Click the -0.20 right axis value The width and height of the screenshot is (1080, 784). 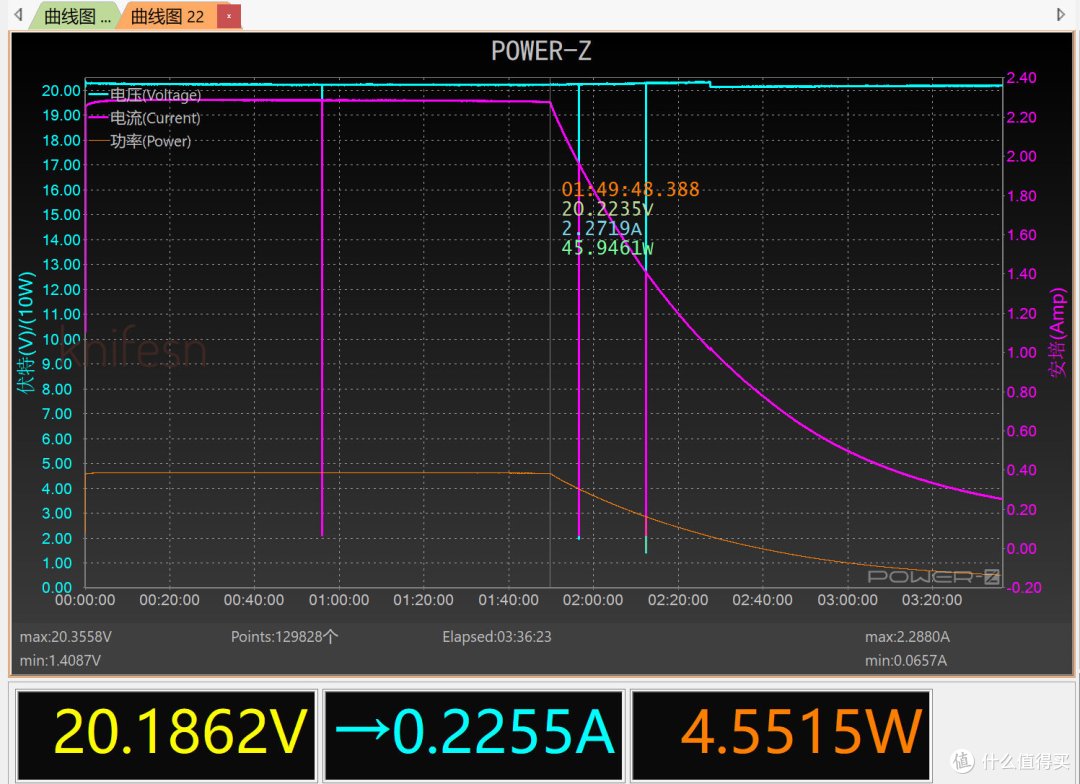click(x=1024, y=588)
